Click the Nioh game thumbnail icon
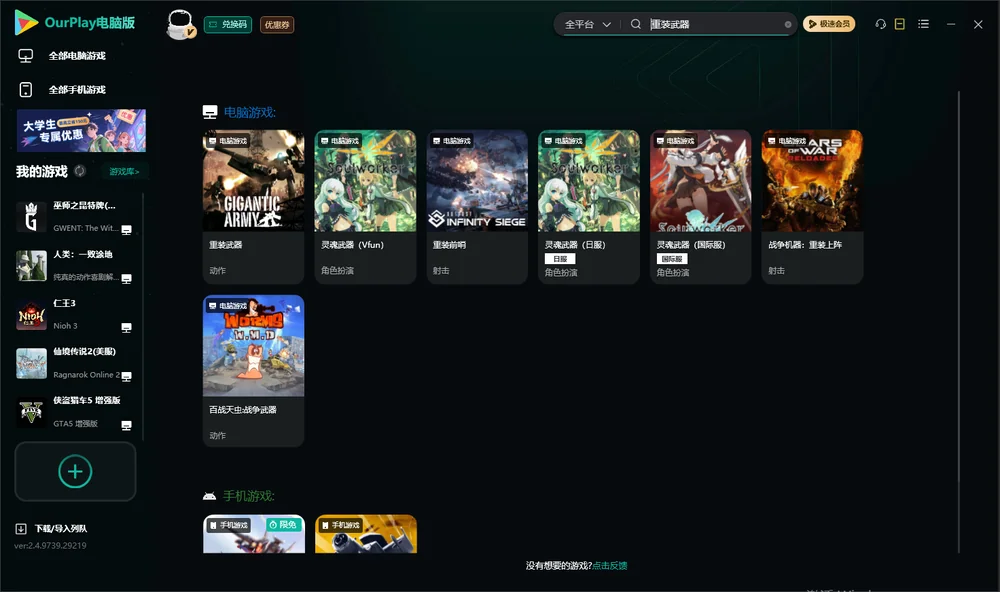The width and height of the screenshot is (1000, 592). (x=31, y=315)
